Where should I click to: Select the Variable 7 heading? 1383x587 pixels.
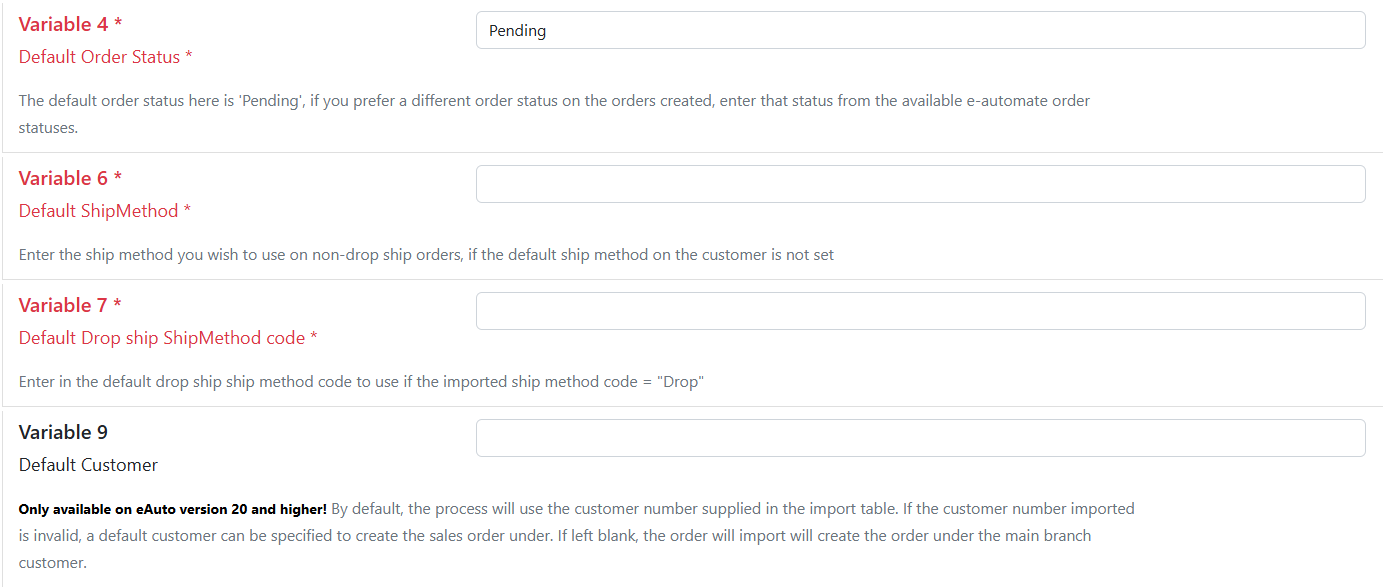point(63,305)
